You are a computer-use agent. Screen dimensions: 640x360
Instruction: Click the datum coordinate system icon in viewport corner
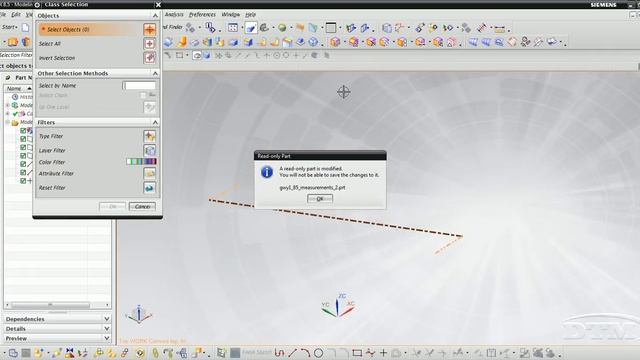pos(139,314)
